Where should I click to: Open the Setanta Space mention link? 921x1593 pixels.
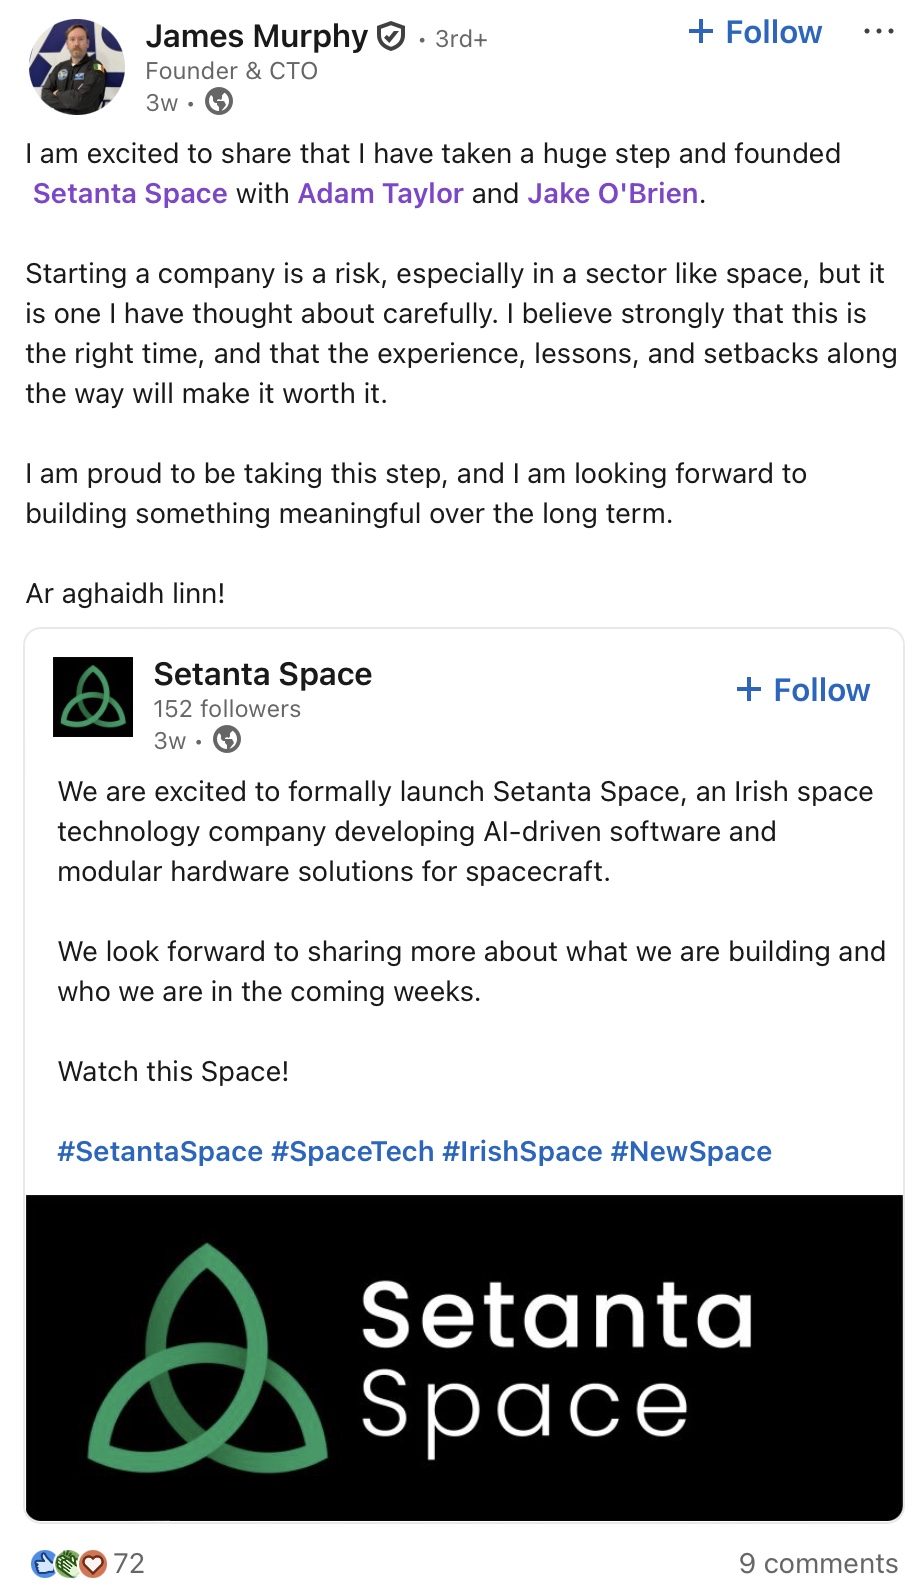[x=130, y=193]
